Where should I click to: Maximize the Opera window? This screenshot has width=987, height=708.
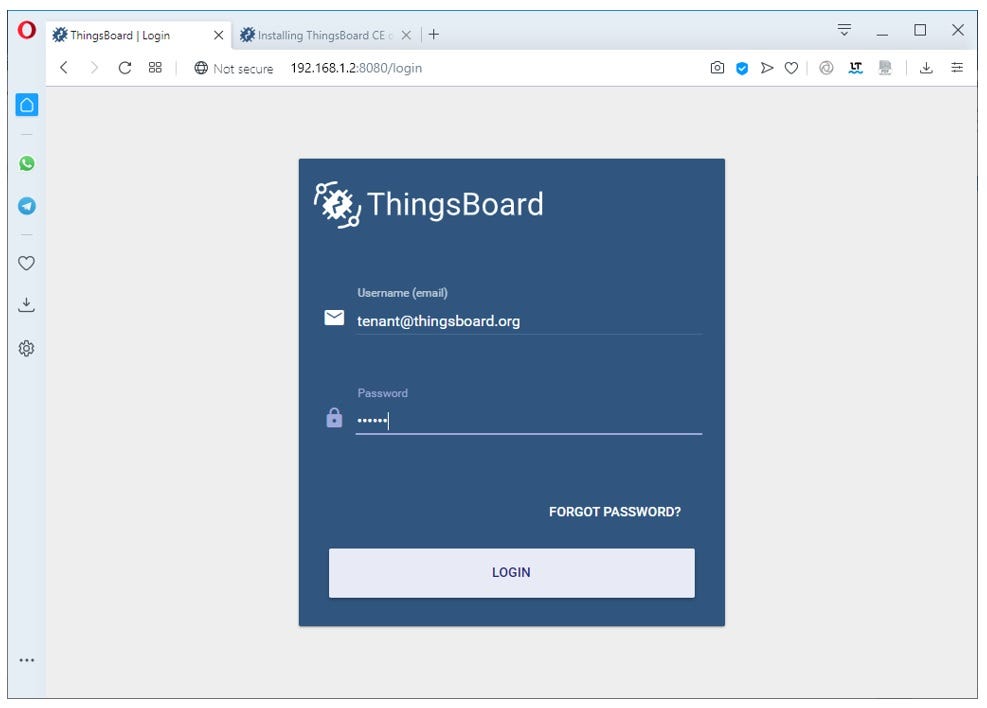point(920,30)
